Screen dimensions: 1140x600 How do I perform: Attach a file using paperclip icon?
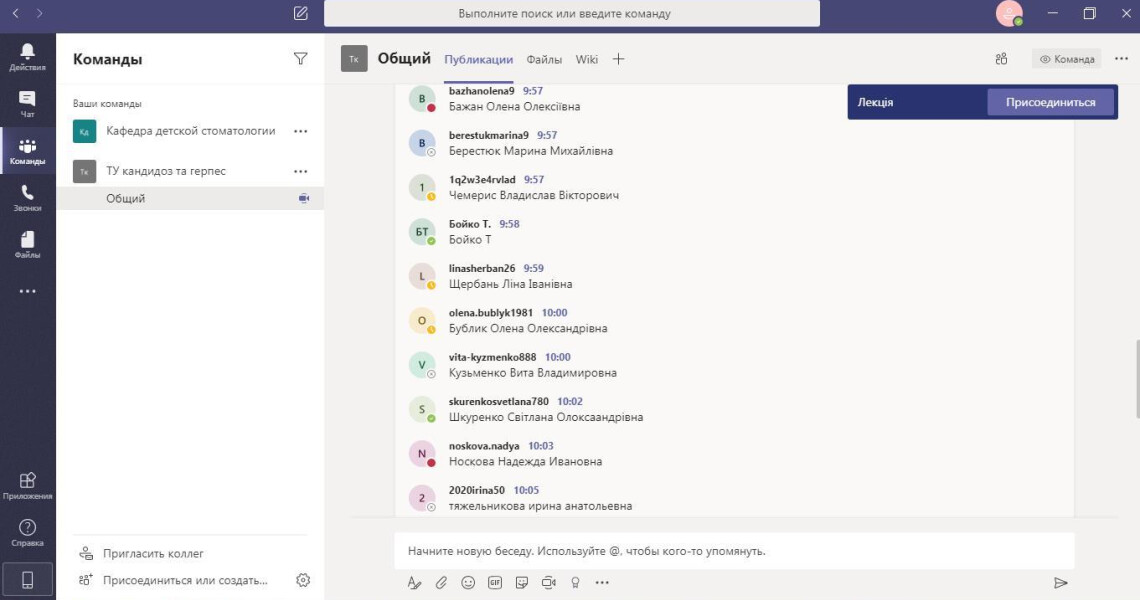441,582
